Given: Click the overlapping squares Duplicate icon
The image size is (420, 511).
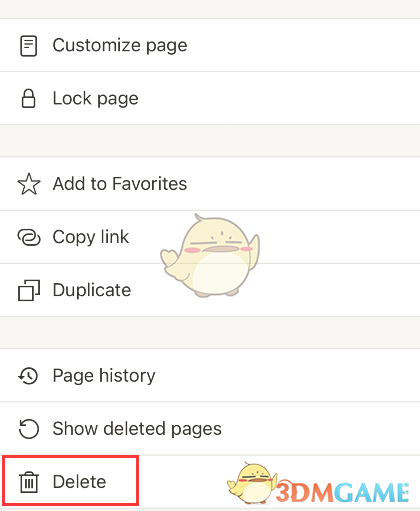Looking at the screenshot, I should tap(29, 290).
